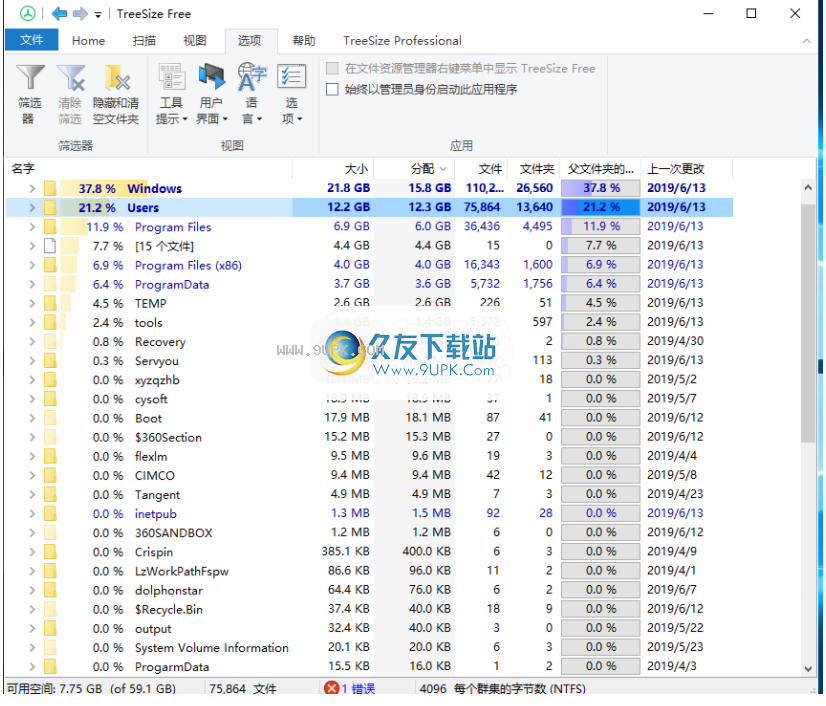The image size is (826, 706).
Task: Expand the ProgramData tree node
Action: [32, 284]
